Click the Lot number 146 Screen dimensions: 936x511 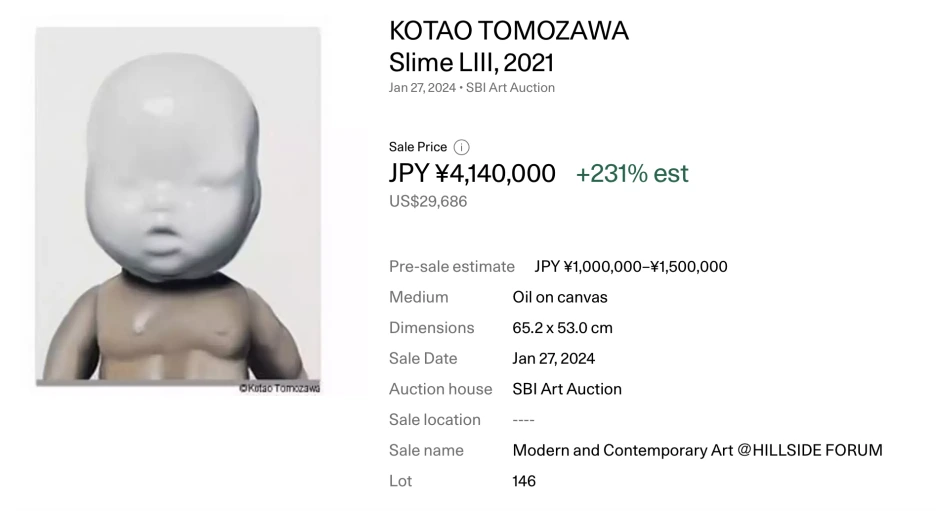coord(524,481)
